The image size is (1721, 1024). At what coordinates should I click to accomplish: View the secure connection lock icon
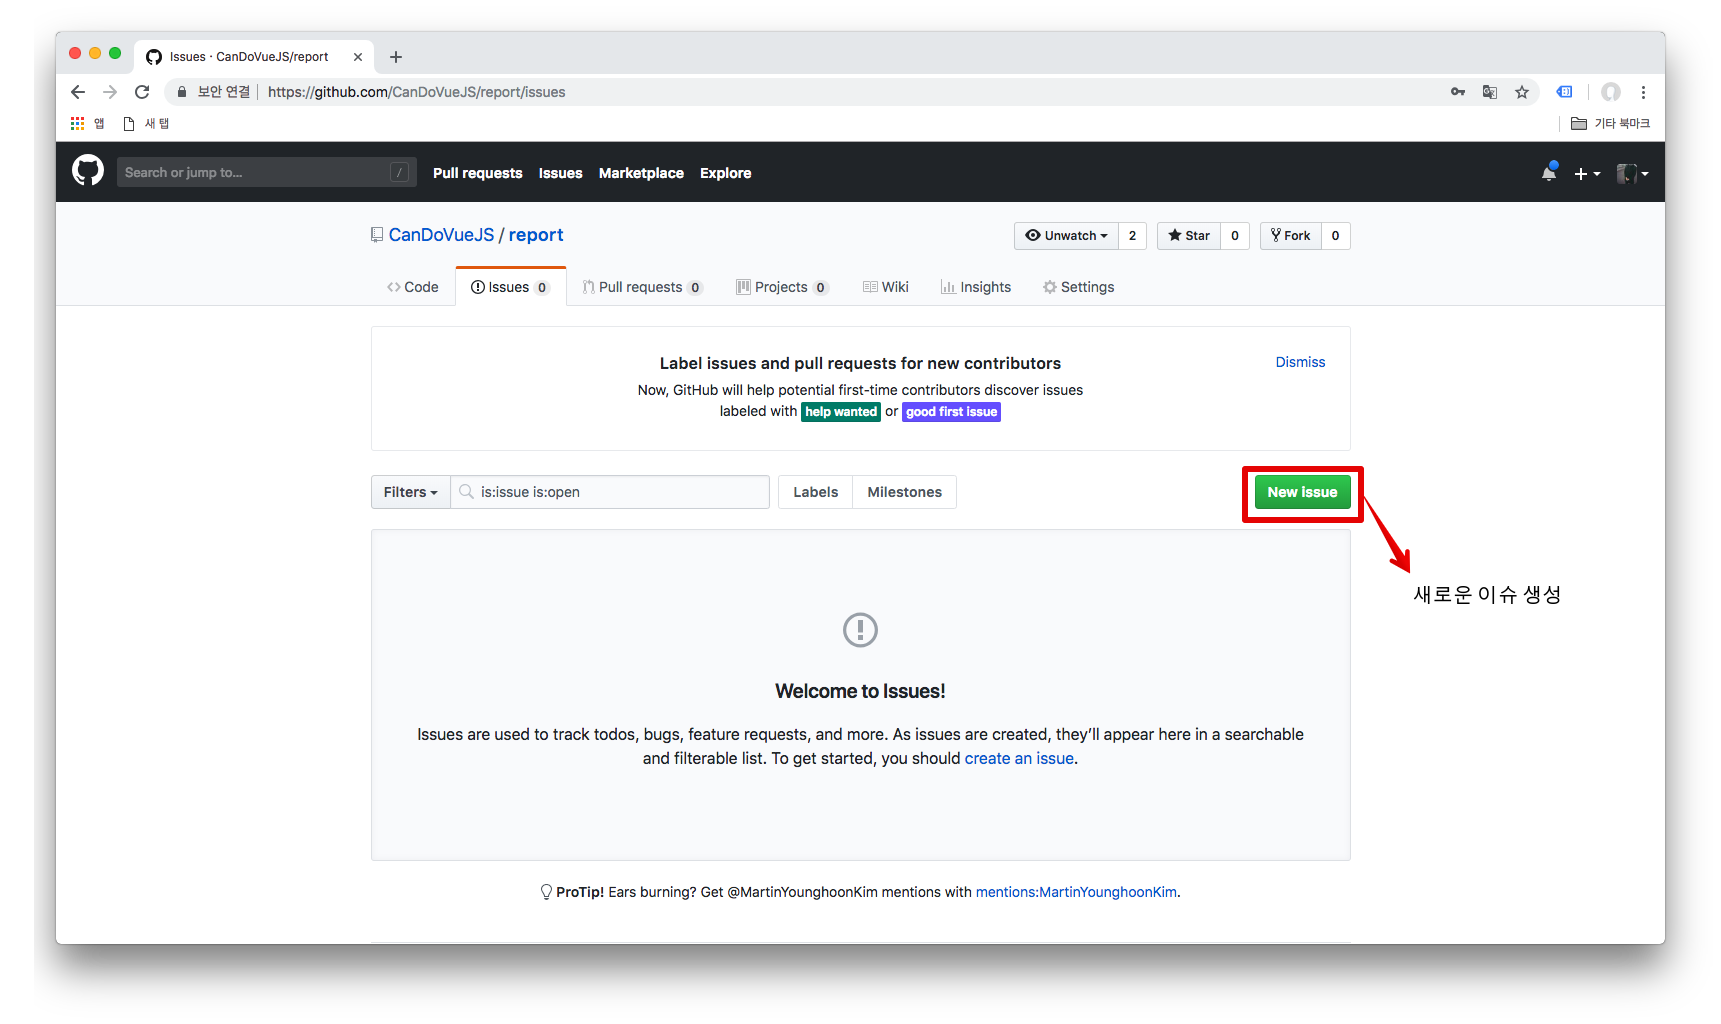coord(182,92)
